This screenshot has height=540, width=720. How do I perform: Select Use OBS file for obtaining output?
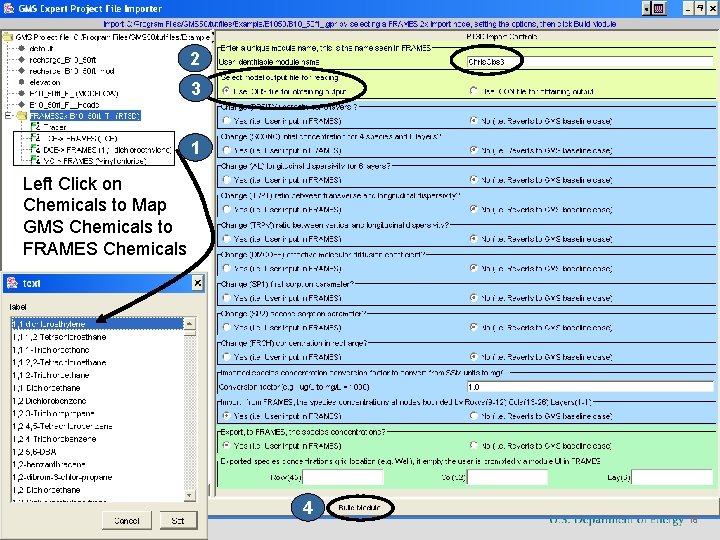pyautogui.click(x=226, y=91)
